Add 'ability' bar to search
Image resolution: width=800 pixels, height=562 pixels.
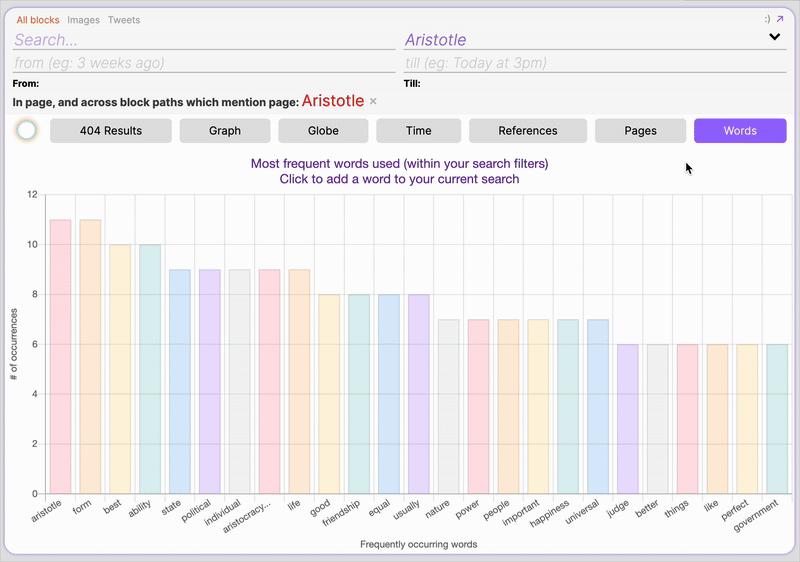[150, 369]
